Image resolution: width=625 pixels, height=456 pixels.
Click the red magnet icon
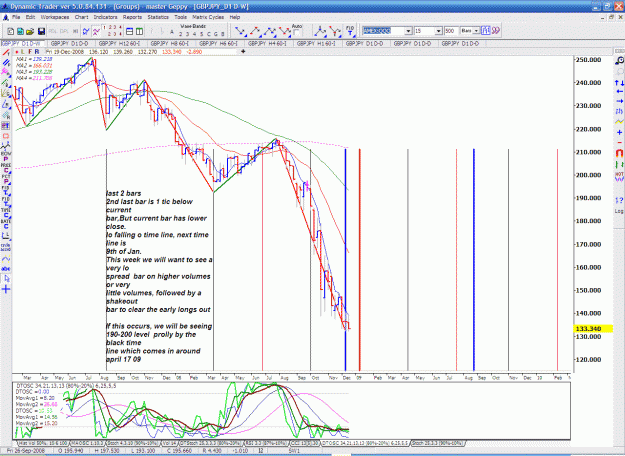click(x=619, y=153)
